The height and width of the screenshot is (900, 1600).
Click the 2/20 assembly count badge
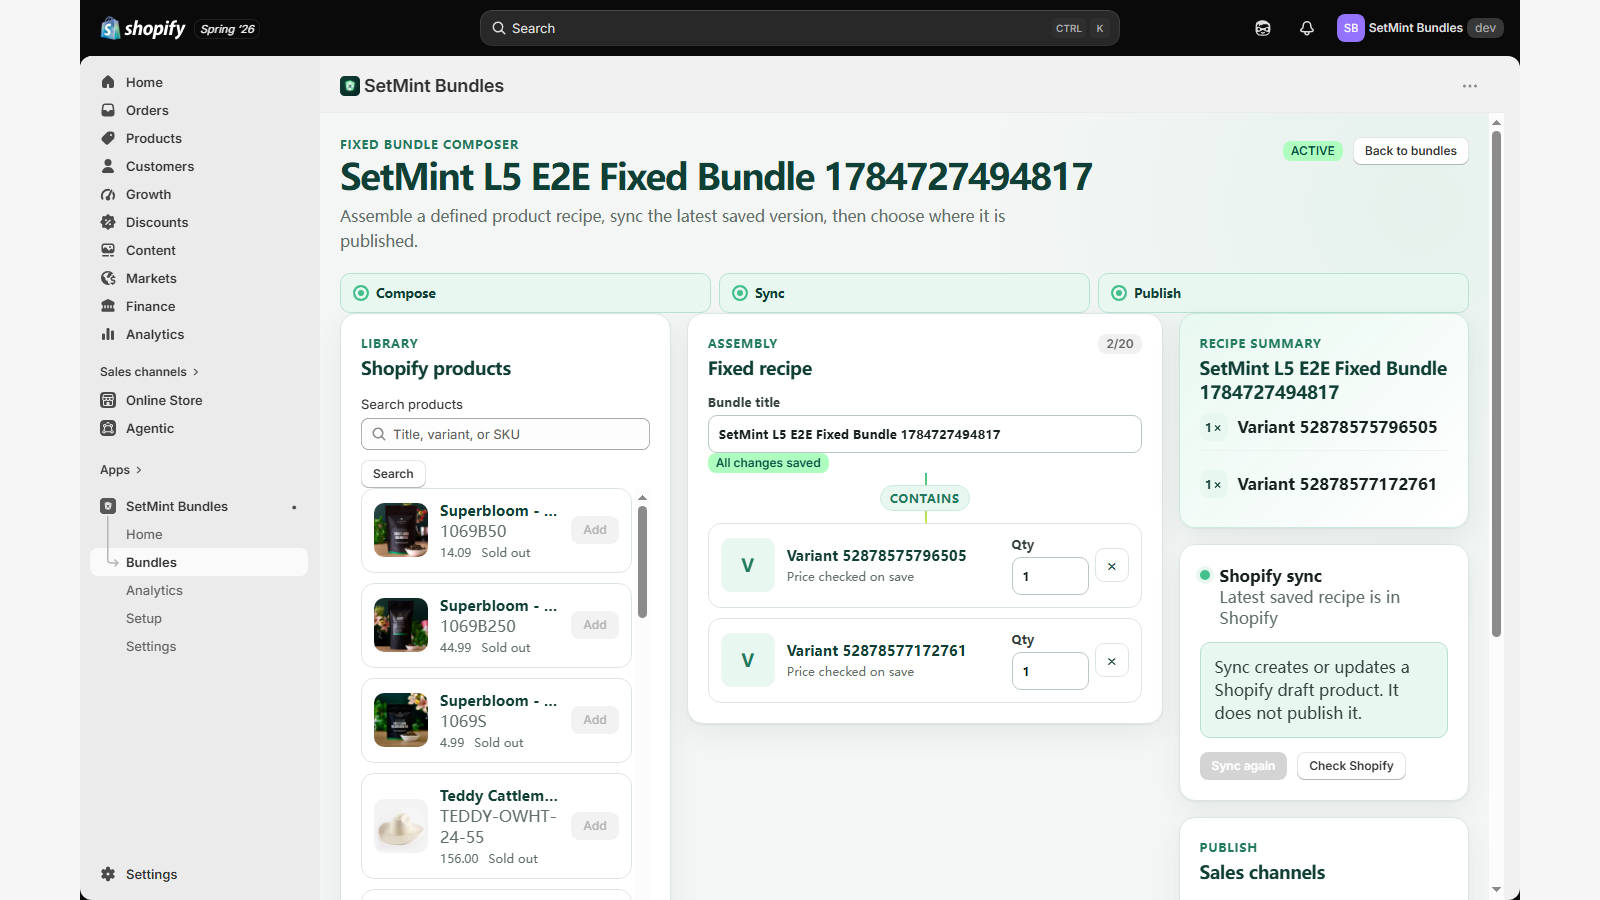pyautogui.click(x=1120, y=344)
